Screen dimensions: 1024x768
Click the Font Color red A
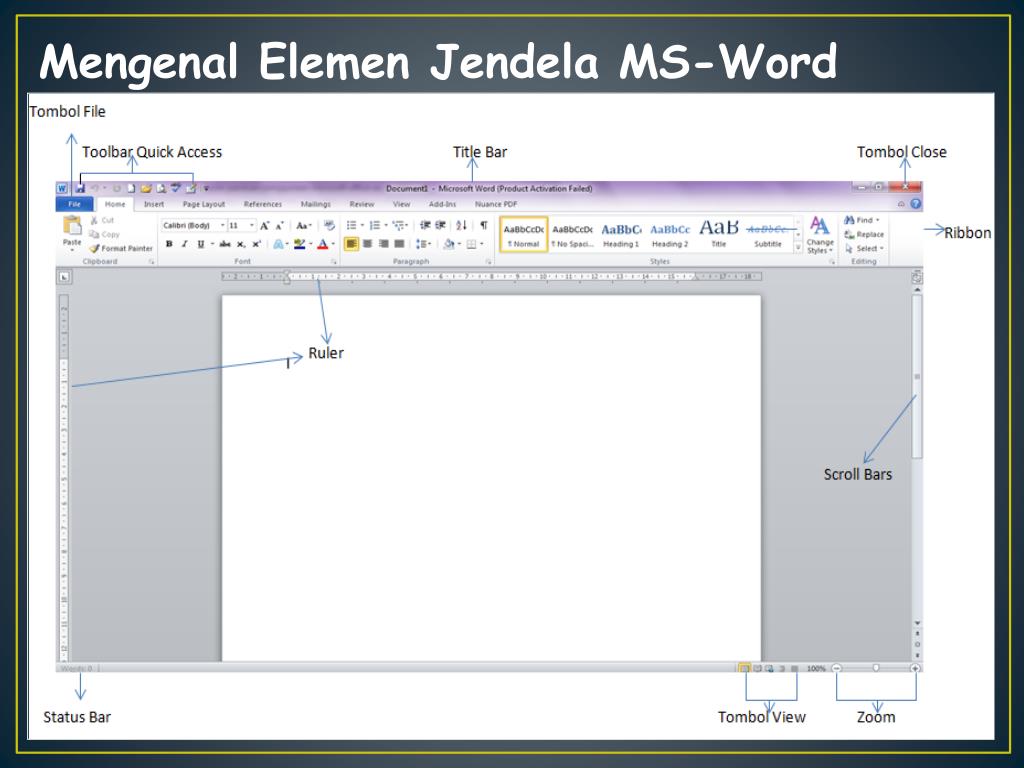click(323, 244)
